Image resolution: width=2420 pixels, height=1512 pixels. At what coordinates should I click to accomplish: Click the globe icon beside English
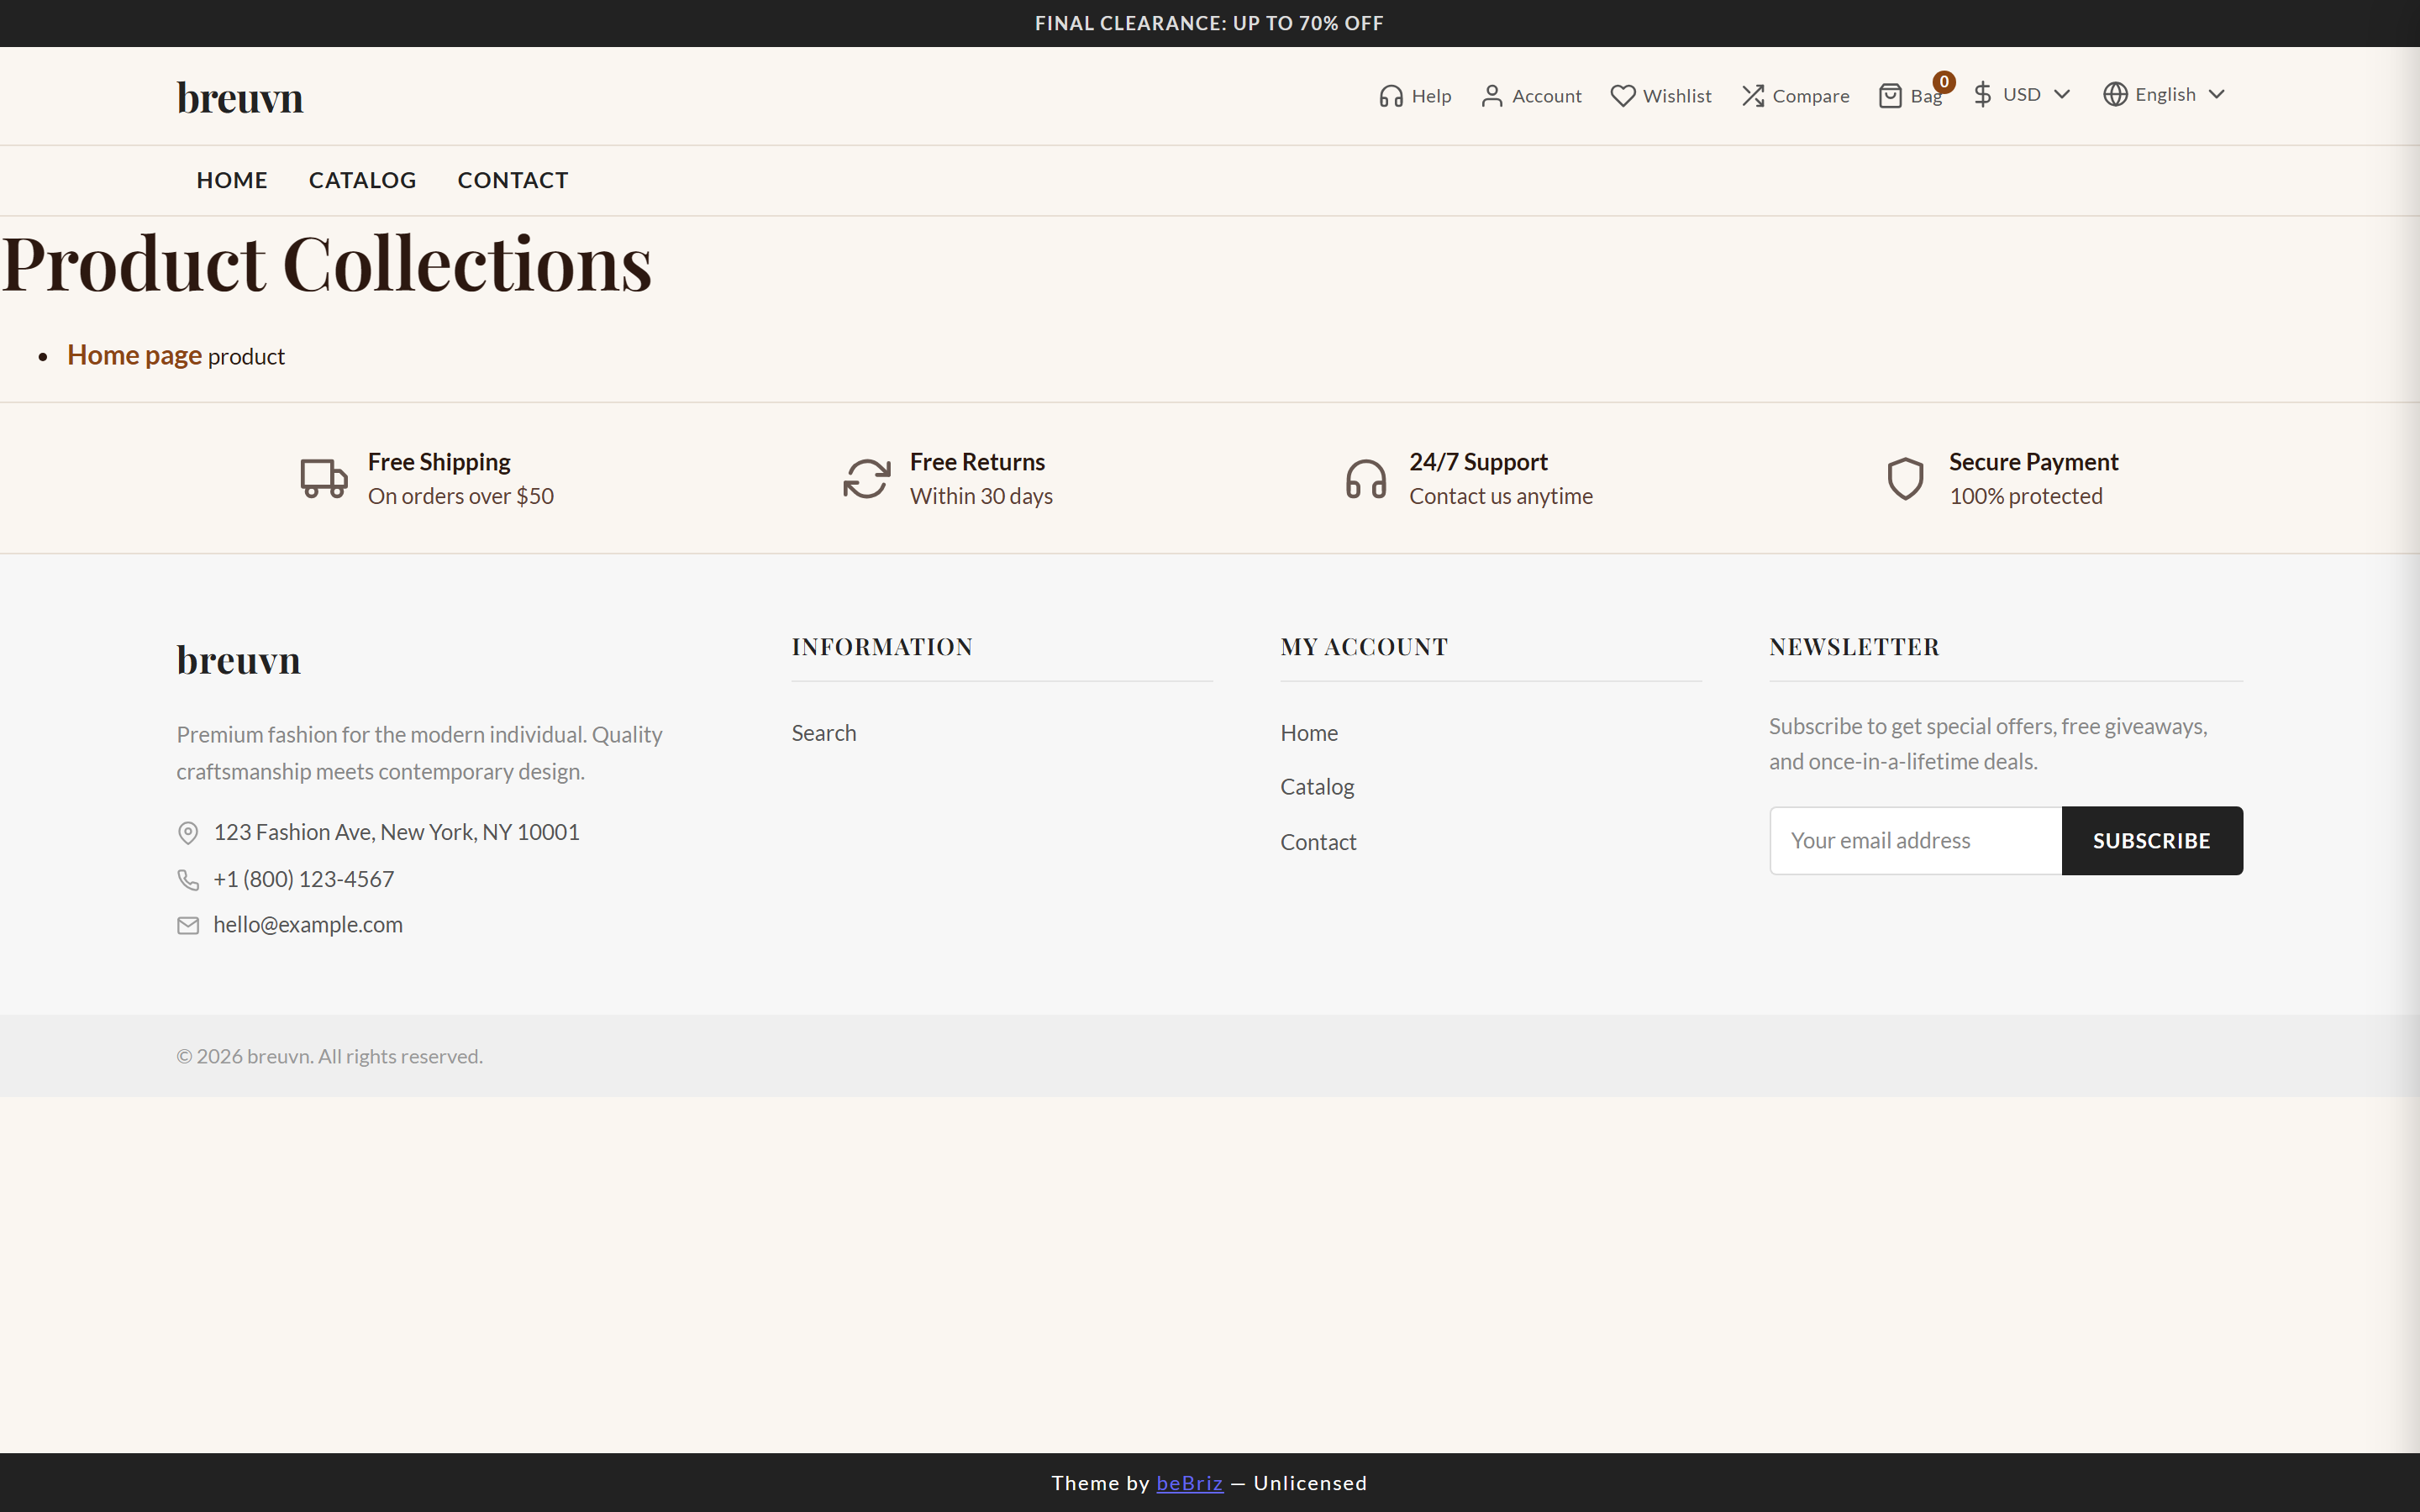2114,95
